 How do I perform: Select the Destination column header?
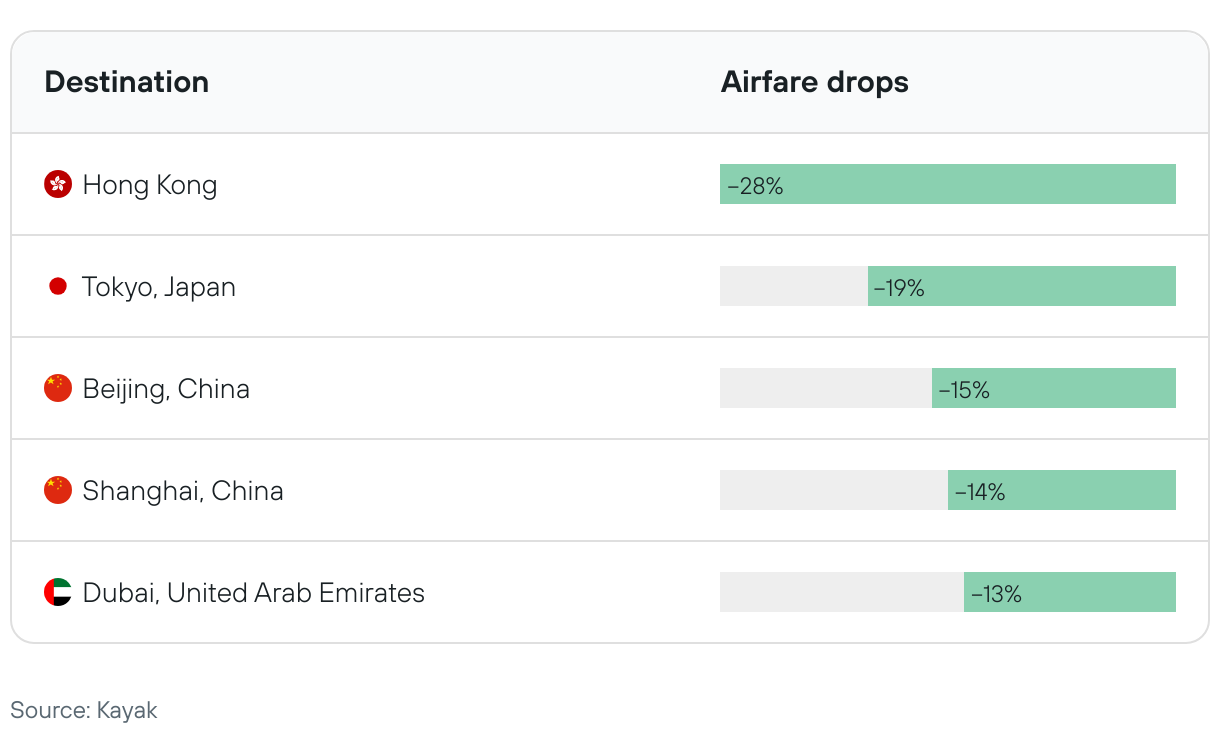pos(127,82)
